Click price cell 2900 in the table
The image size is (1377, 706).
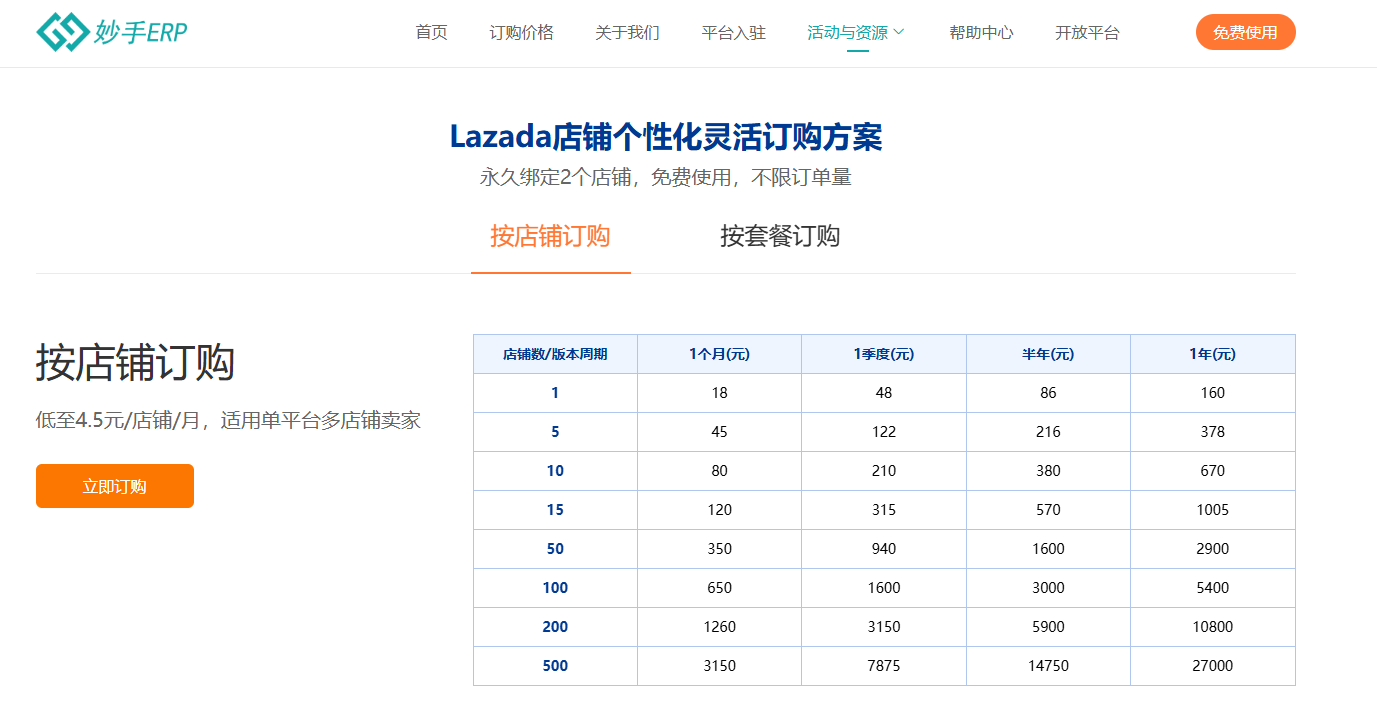pyautogui.click(x=1212, y=549)
